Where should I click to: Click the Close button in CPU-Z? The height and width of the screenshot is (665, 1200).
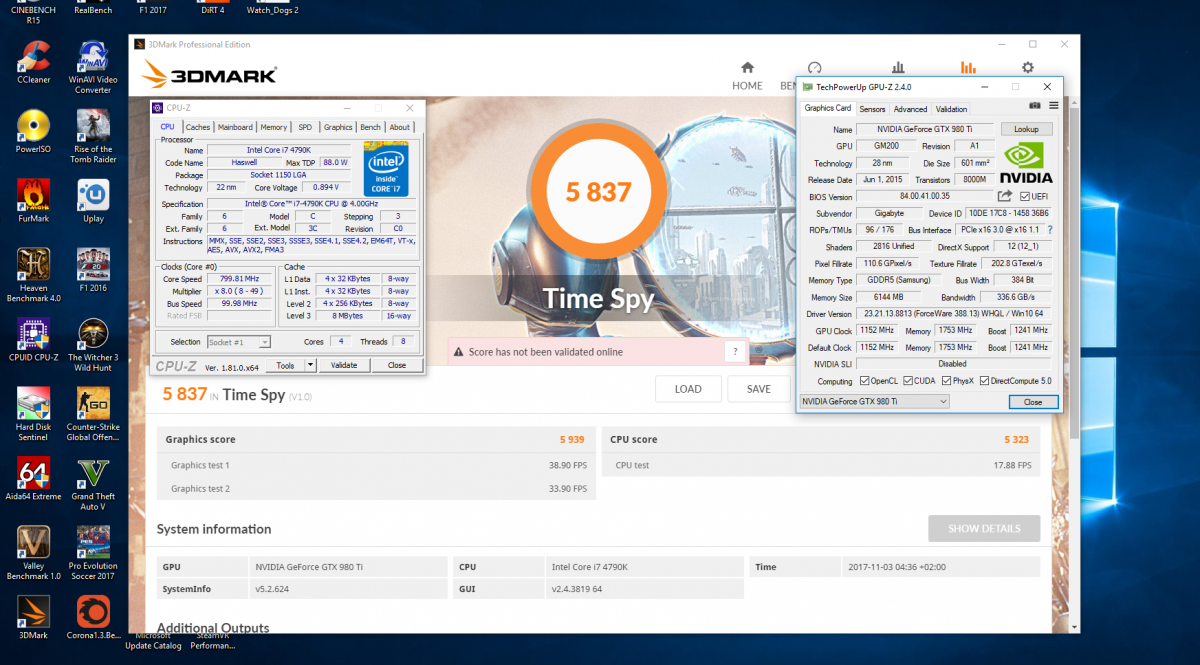click(x=397, y=365)
